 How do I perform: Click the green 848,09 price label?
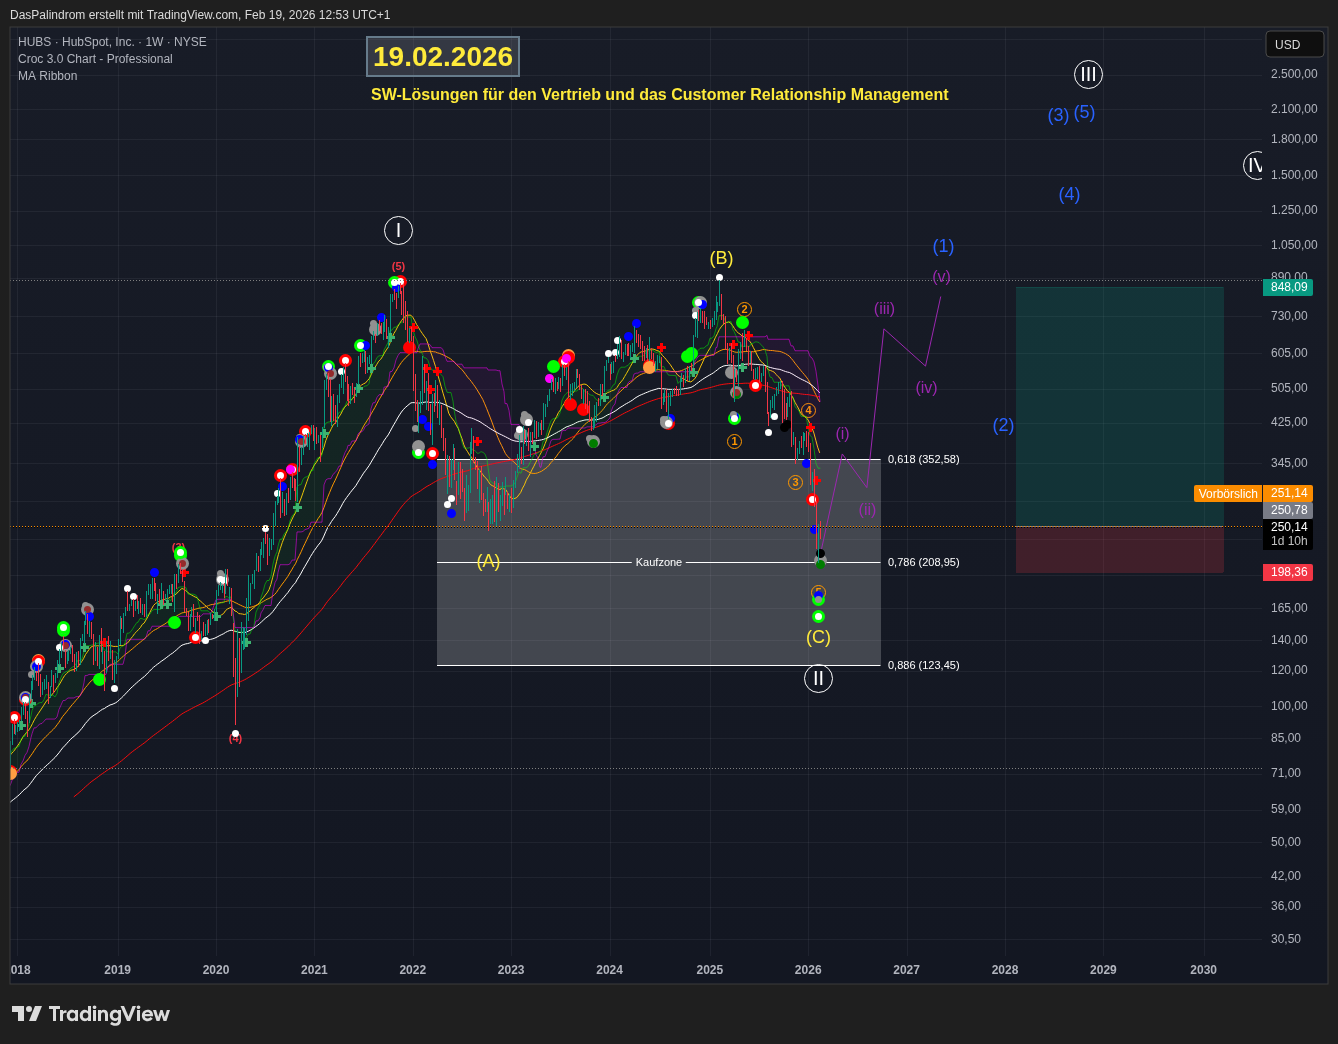(x=1288, y=287)
